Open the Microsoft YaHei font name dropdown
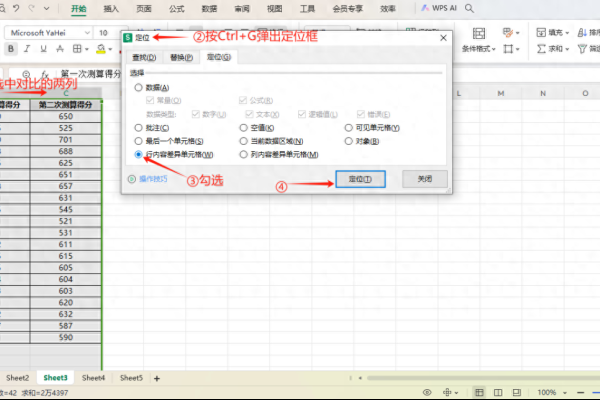The width and height of the screenshot is (600, 400). tap(87, 33)
